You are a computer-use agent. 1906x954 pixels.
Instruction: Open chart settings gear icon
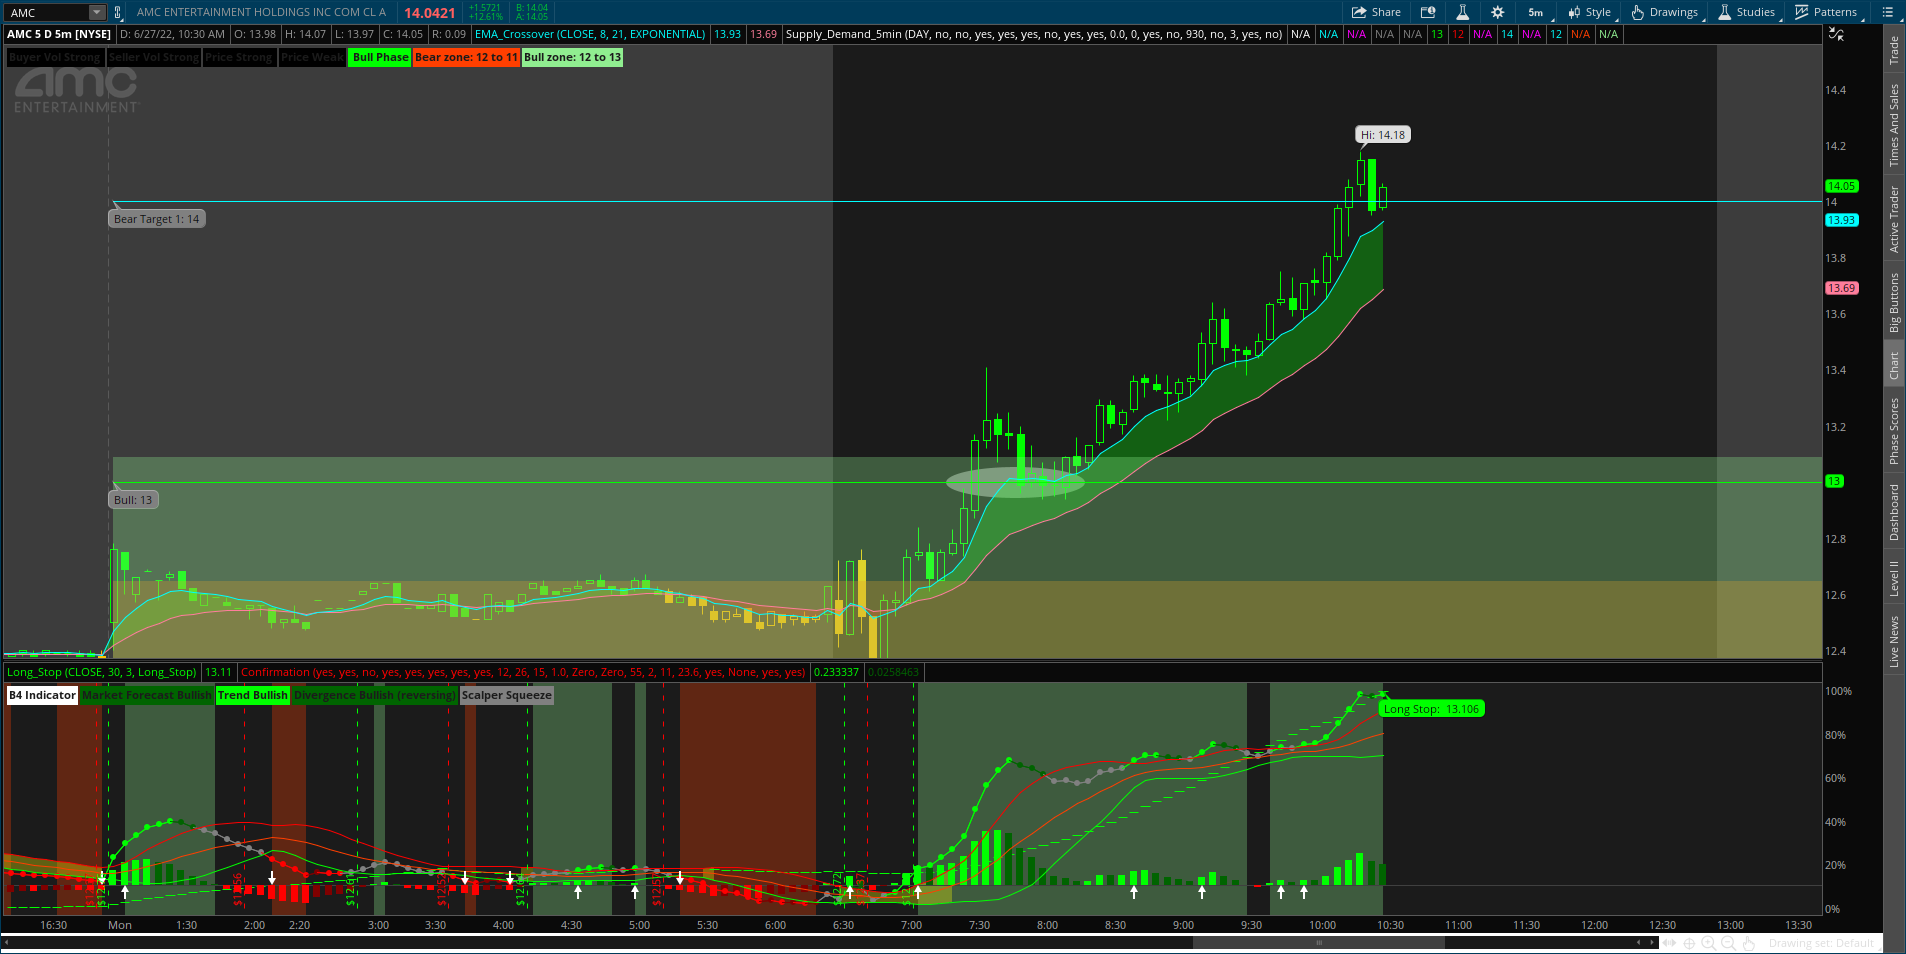(1497, 12)
